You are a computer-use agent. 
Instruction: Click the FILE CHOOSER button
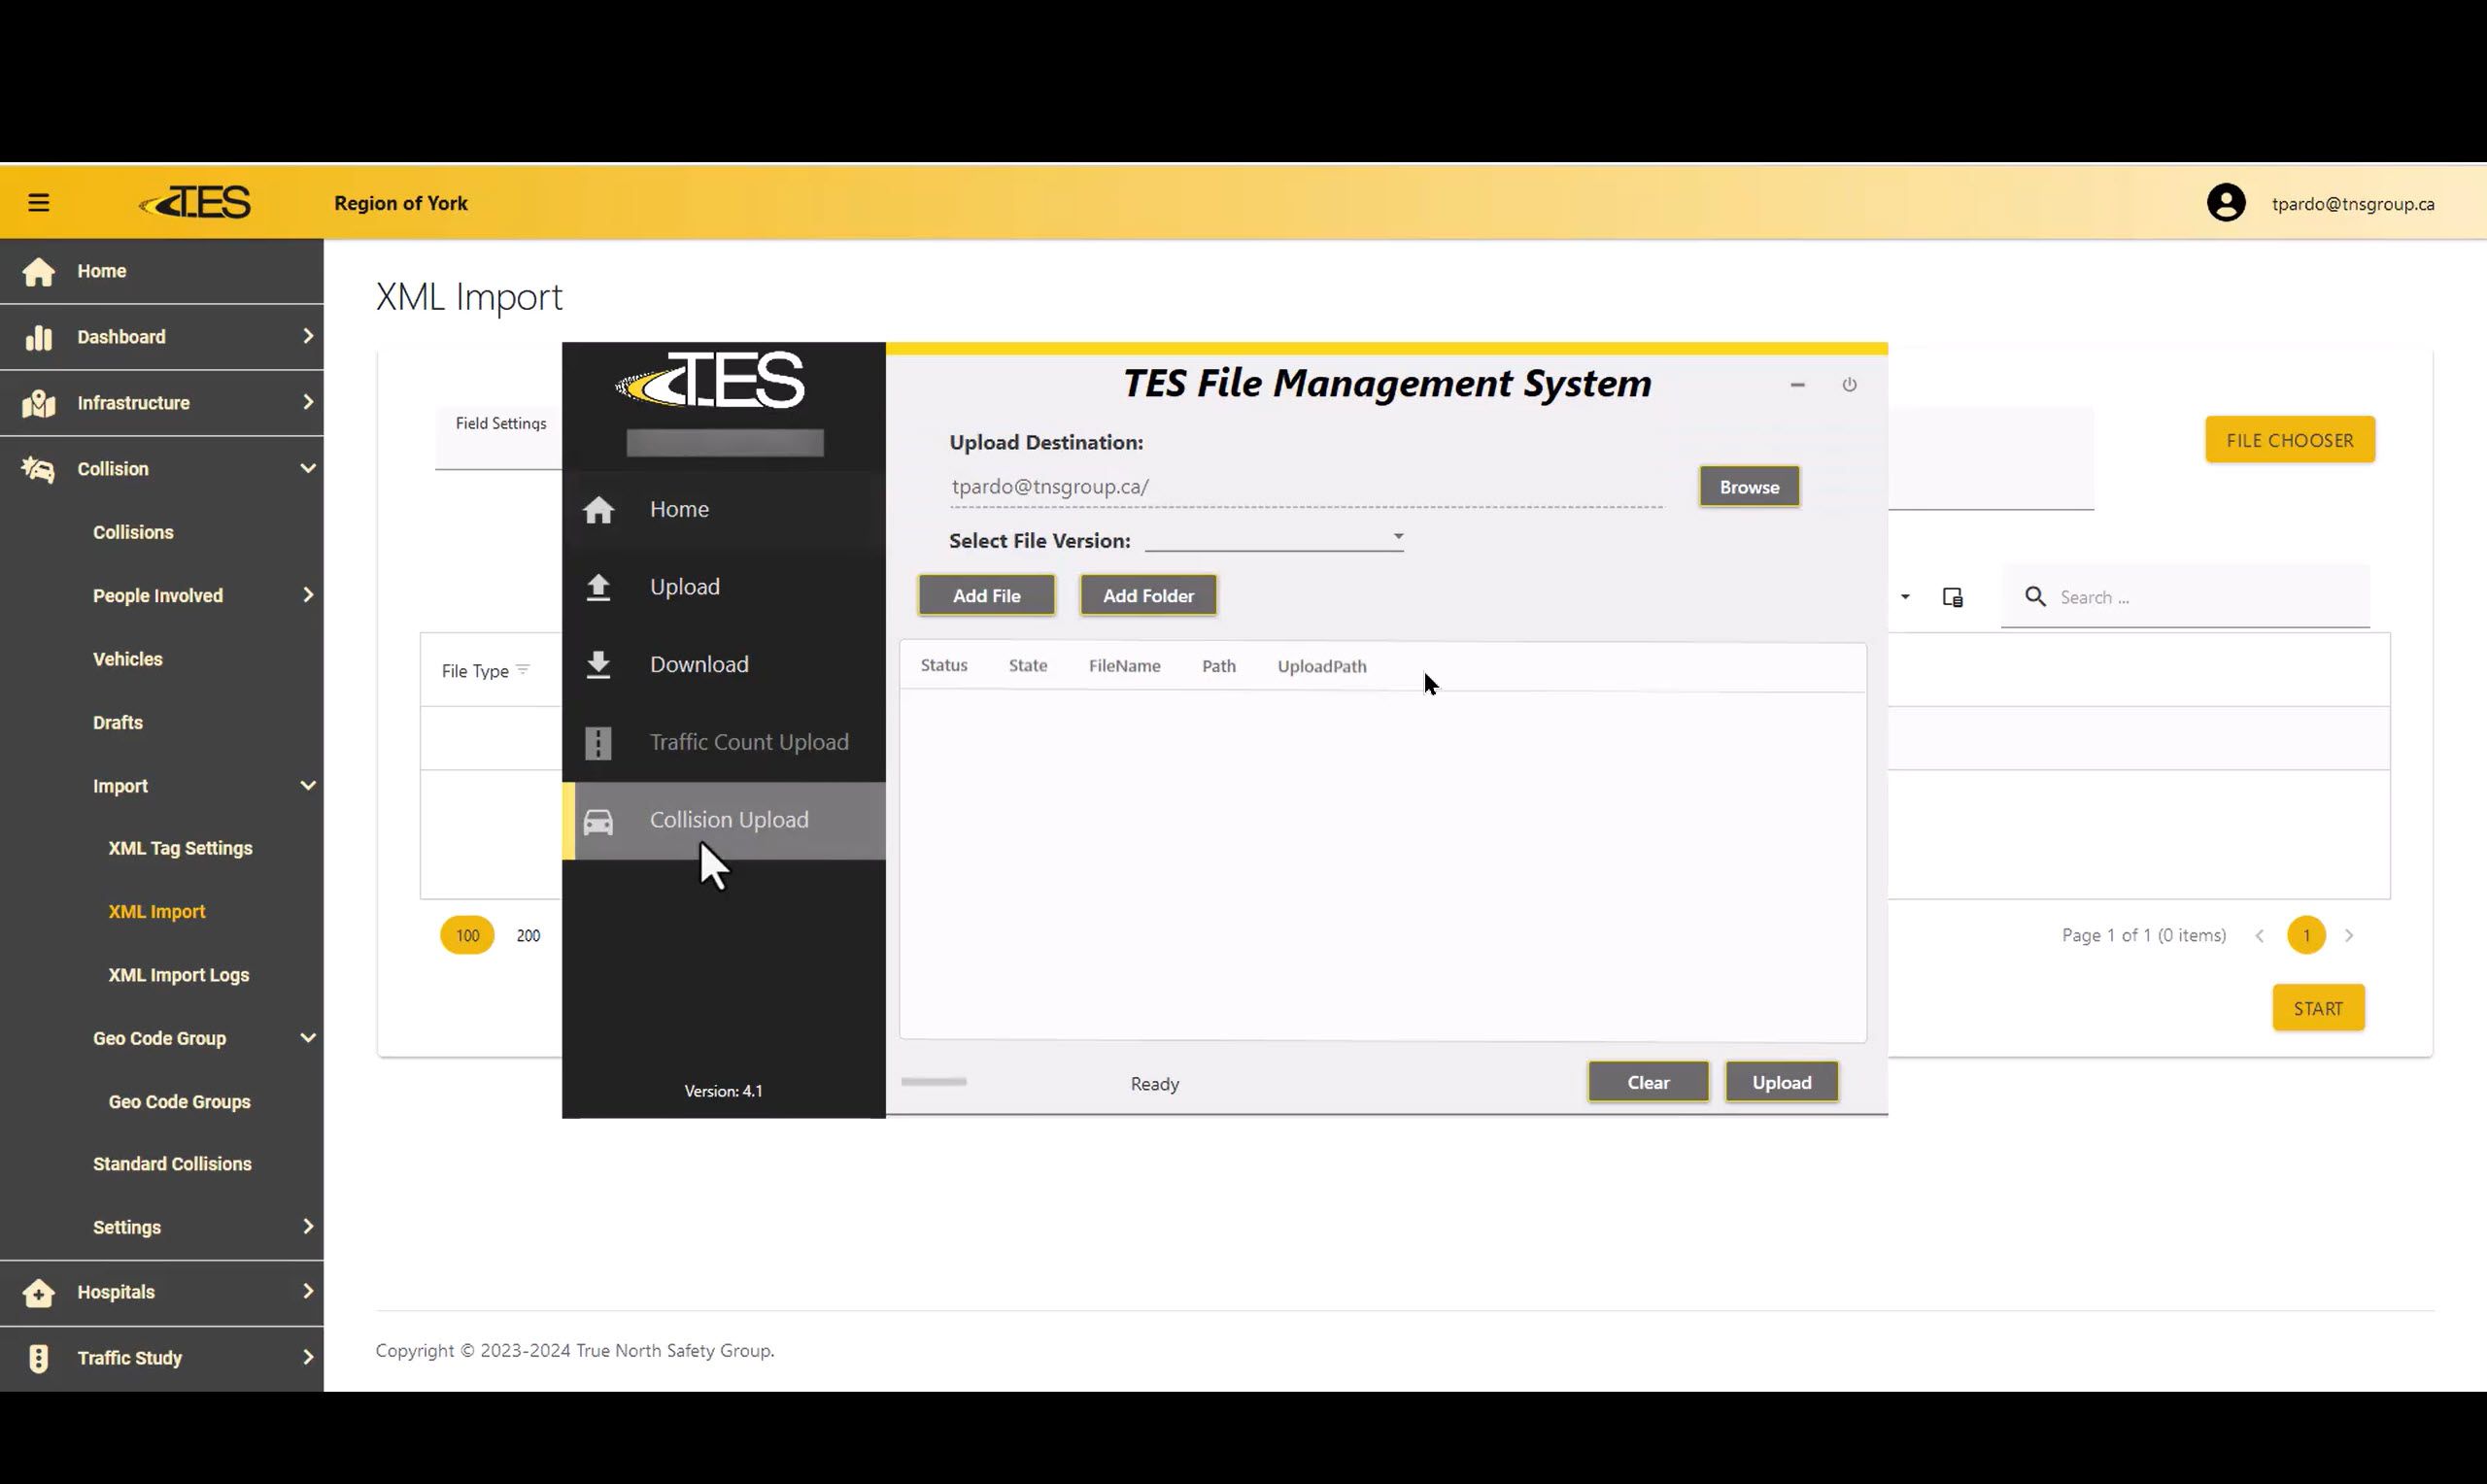(x=2288, y=440)
